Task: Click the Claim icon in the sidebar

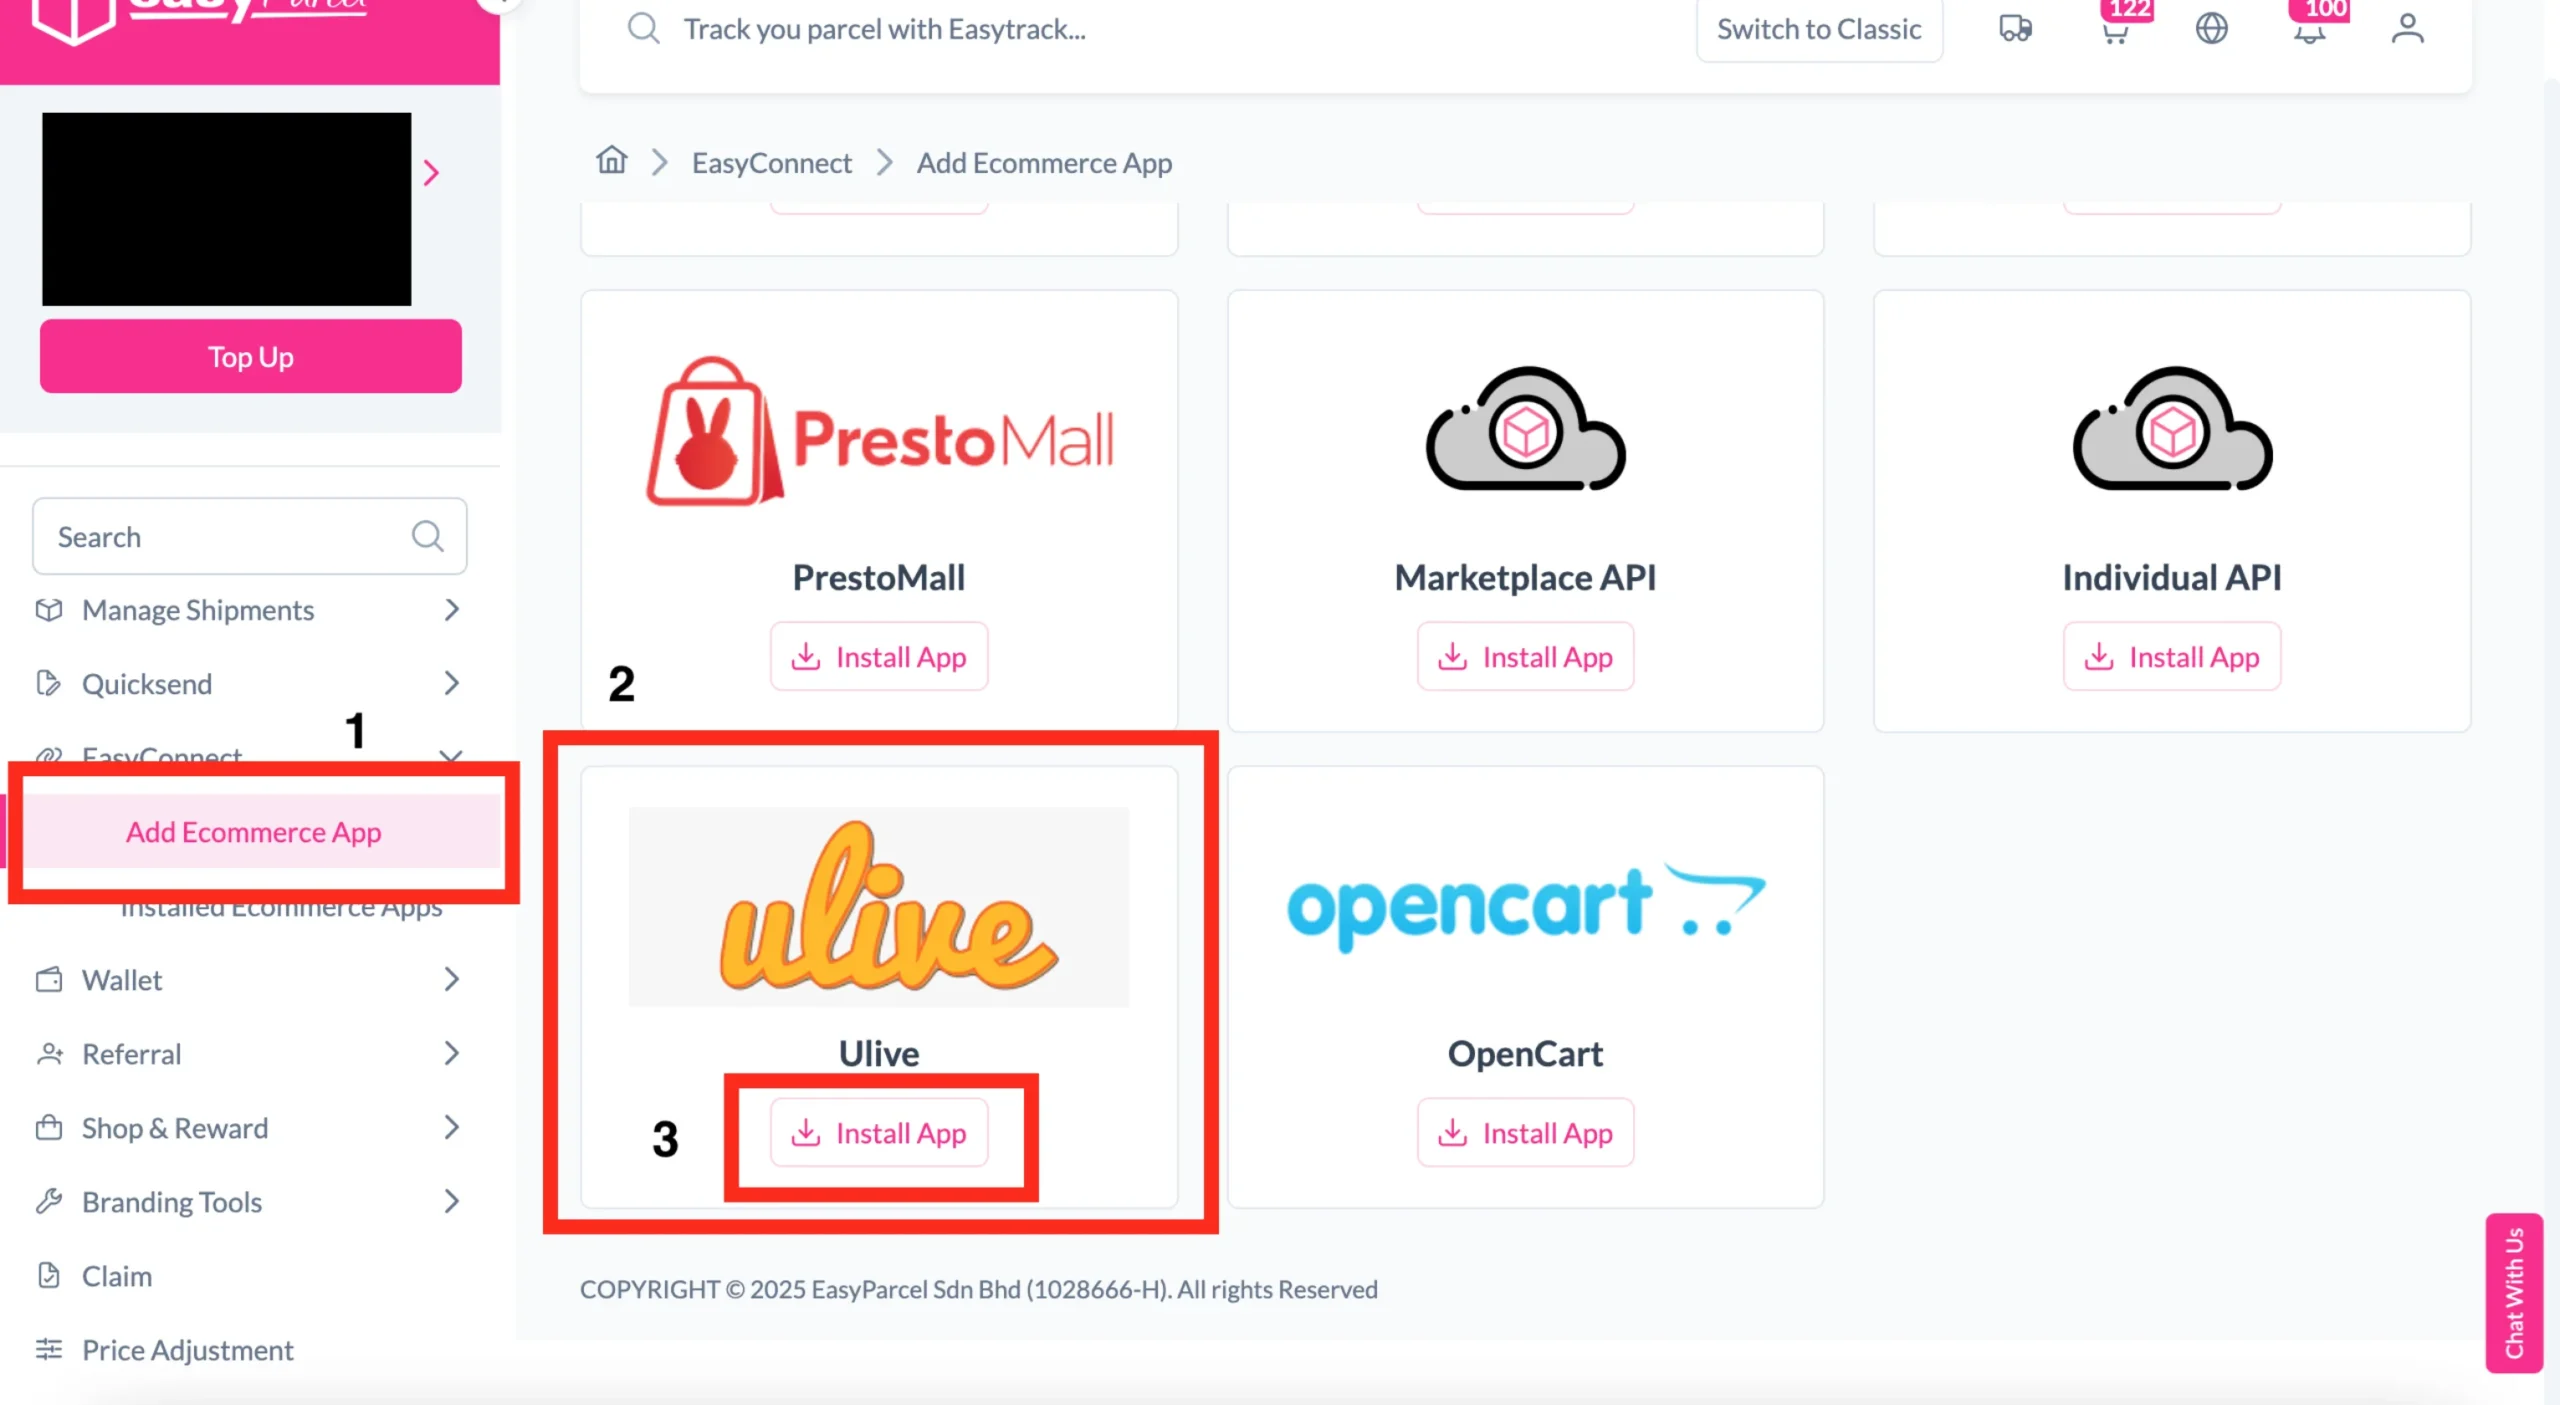Action: point(48,1275)
